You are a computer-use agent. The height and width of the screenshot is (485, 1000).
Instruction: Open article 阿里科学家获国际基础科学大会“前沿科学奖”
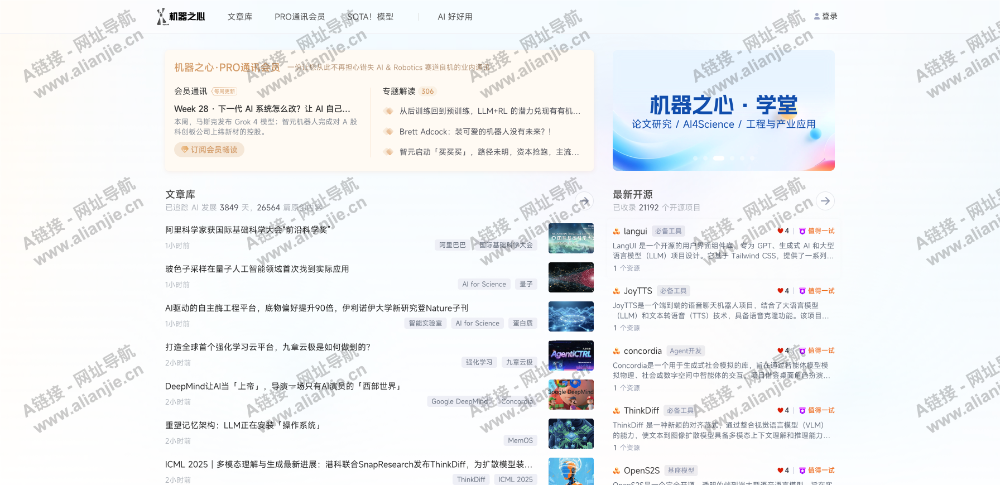pyautogui.click(x=249, y=230)
